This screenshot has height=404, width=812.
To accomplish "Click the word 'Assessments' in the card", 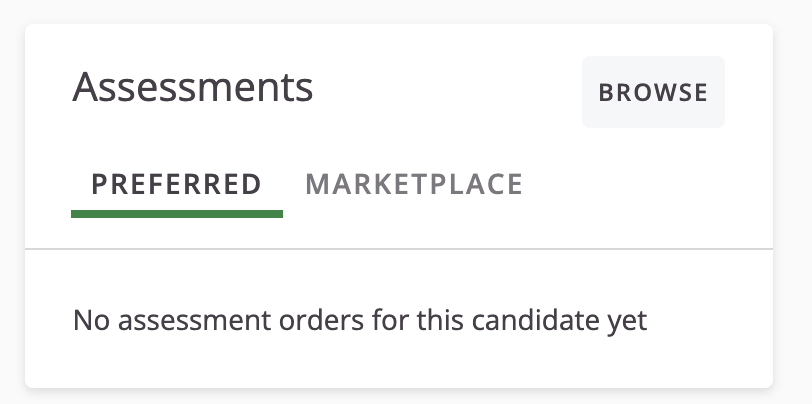I will (x=193, y=88).
